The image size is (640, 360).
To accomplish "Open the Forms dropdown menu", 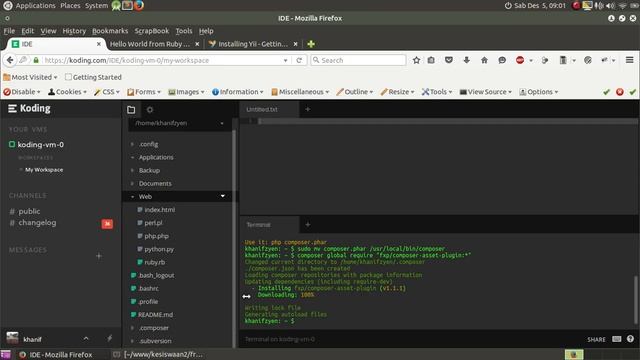I will click(x=144, y=92).
